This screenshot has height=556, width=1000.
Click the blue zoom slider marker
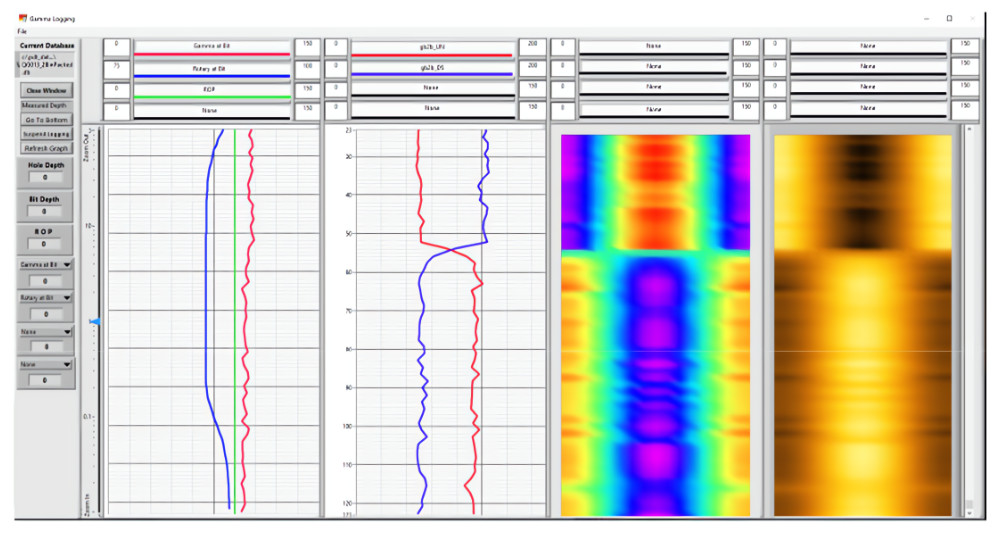pyautogui.click(x=94, y=322)
